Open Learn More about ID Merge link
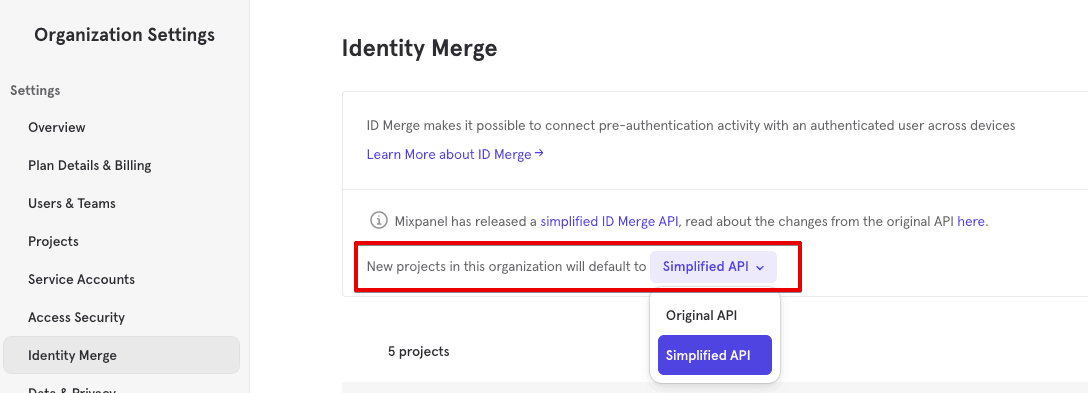Viewport: 1088px width, 393px height. click(455, 154)
